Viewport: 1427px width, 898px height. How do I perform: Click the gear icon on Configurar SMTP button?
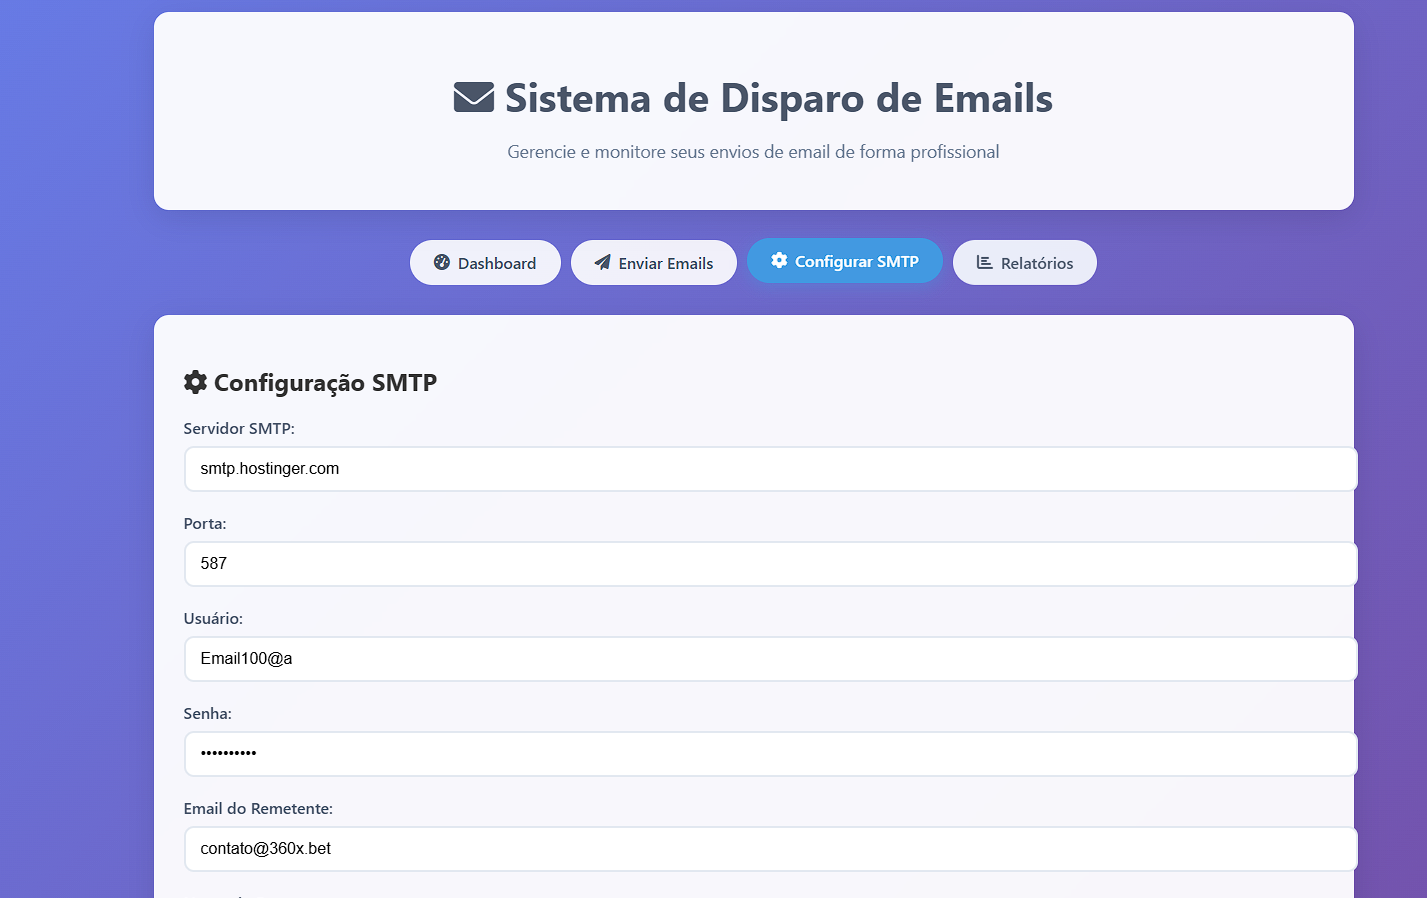pos(779,260)
